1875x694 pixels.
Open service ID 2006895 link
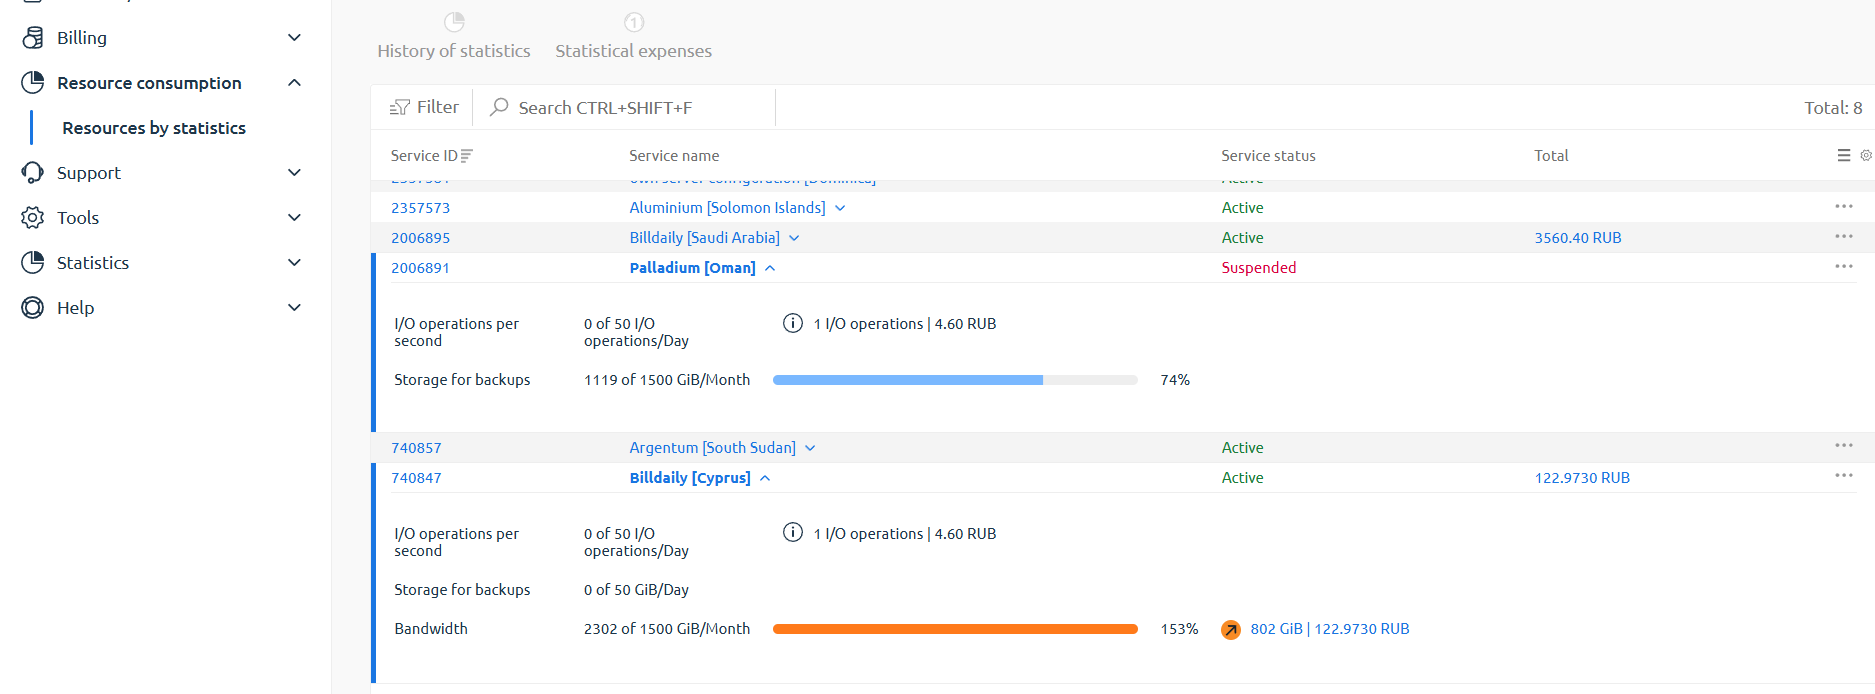coord(420,238)
